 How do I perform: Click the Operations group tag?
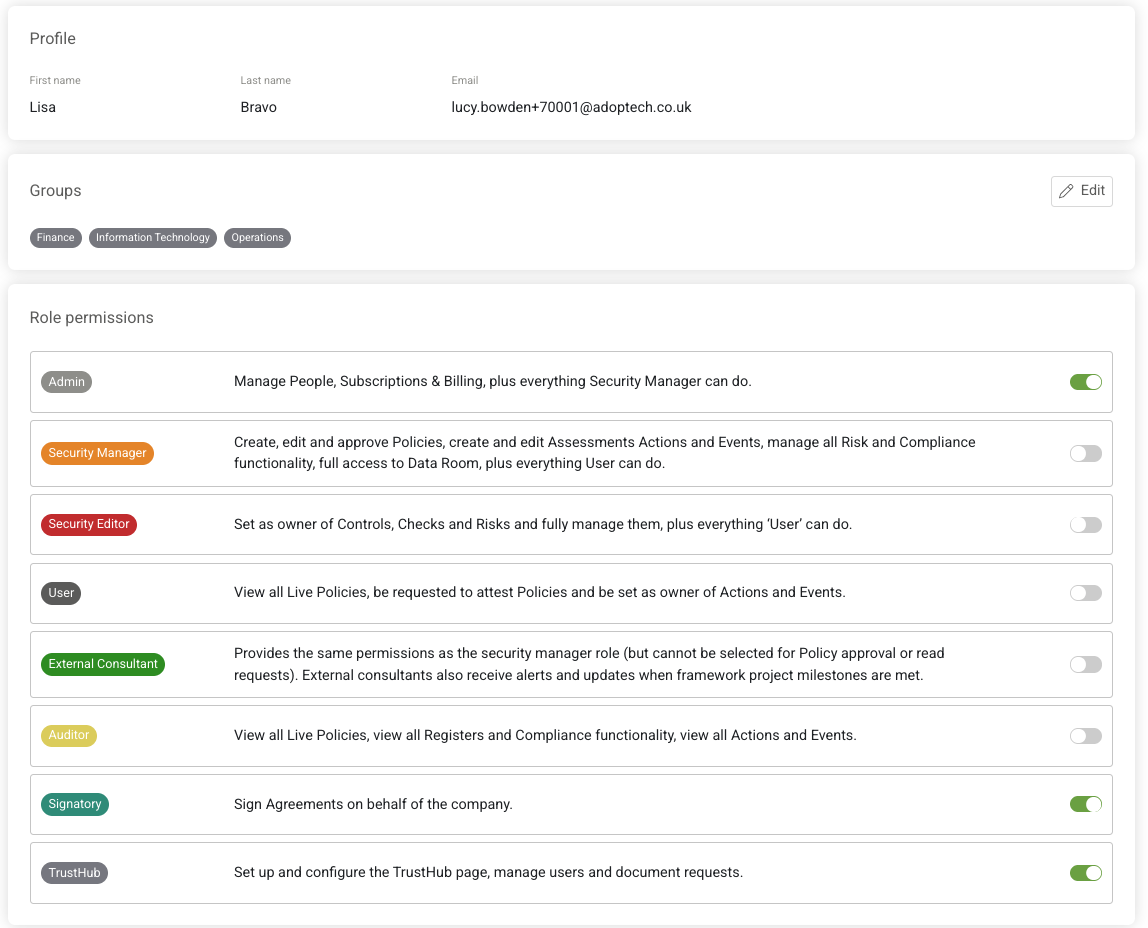click(257, 238)
